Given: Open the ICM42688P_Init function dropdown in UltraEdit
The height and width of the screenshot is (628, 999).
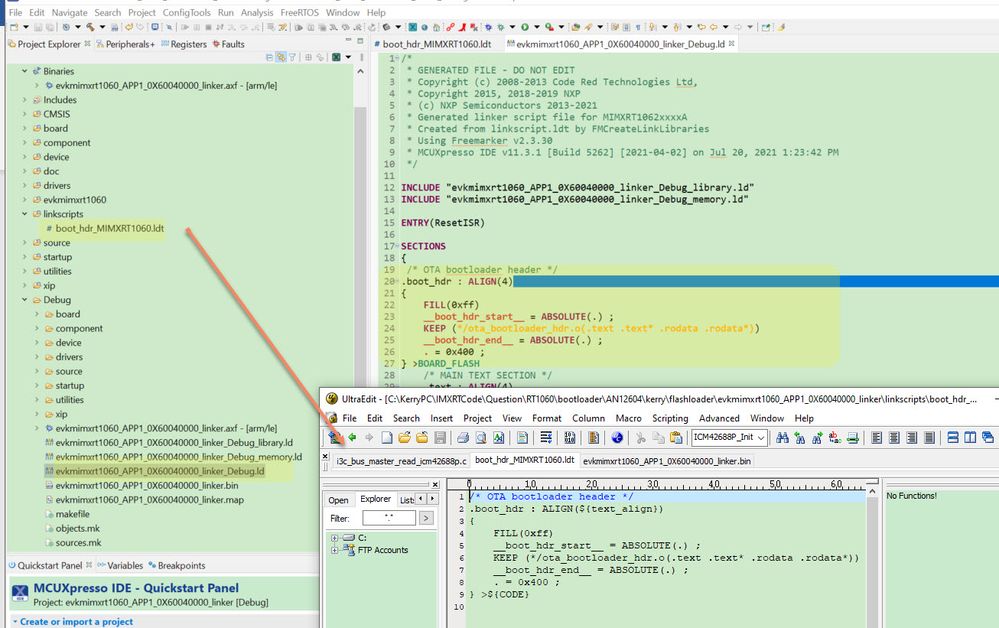Looking at the screenshot, I should 761,437.
